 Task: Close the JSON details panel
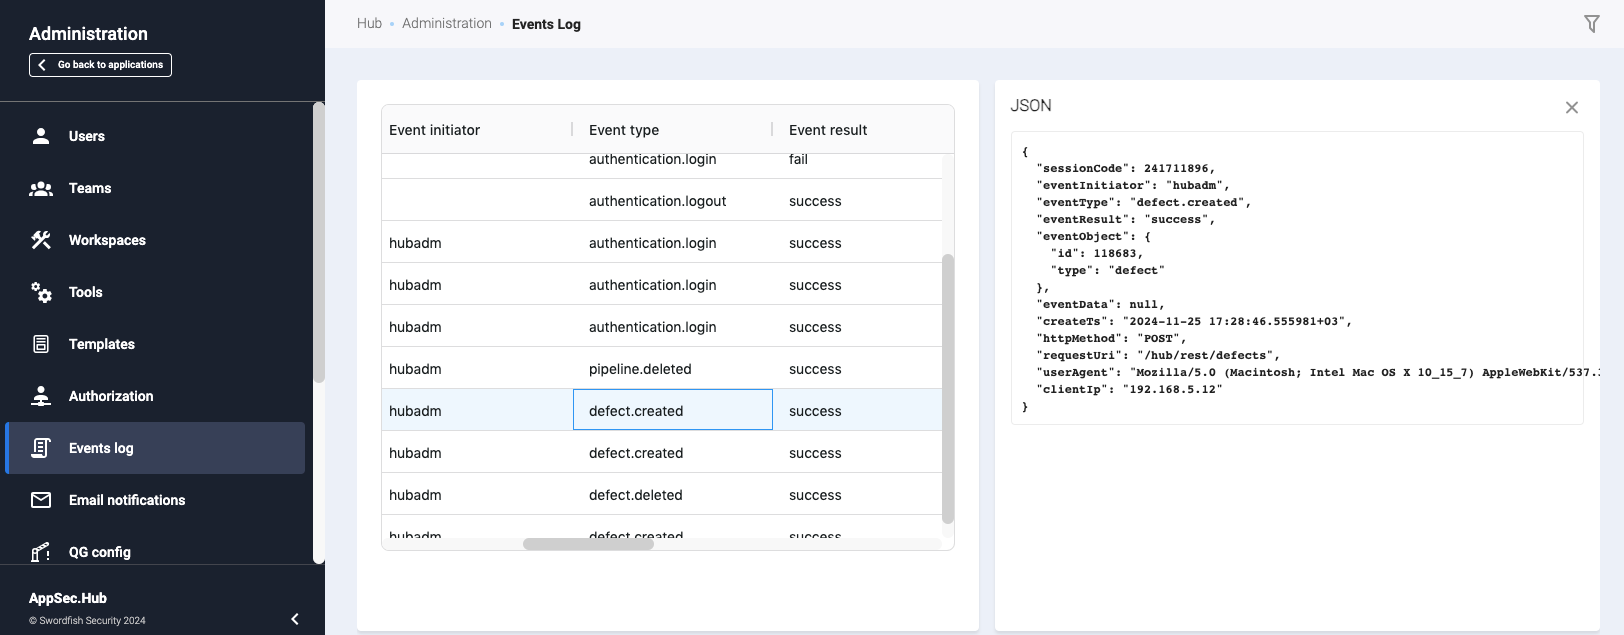coord(1571,107)
